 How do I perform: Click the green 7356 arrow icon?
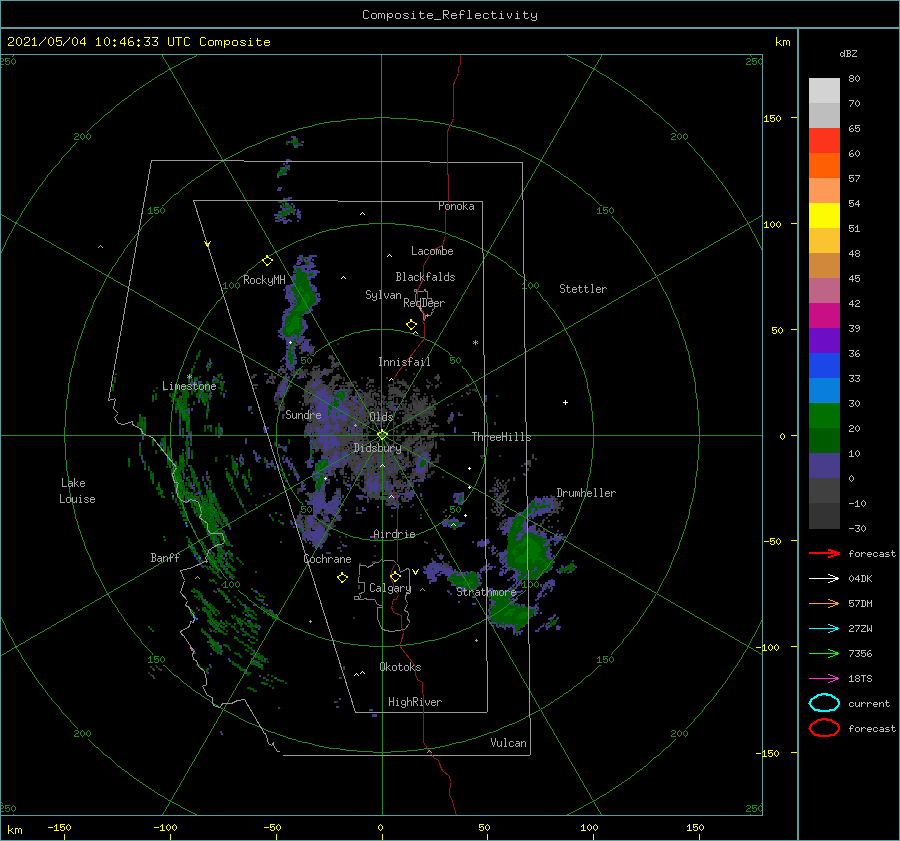(x=824, y=653)
